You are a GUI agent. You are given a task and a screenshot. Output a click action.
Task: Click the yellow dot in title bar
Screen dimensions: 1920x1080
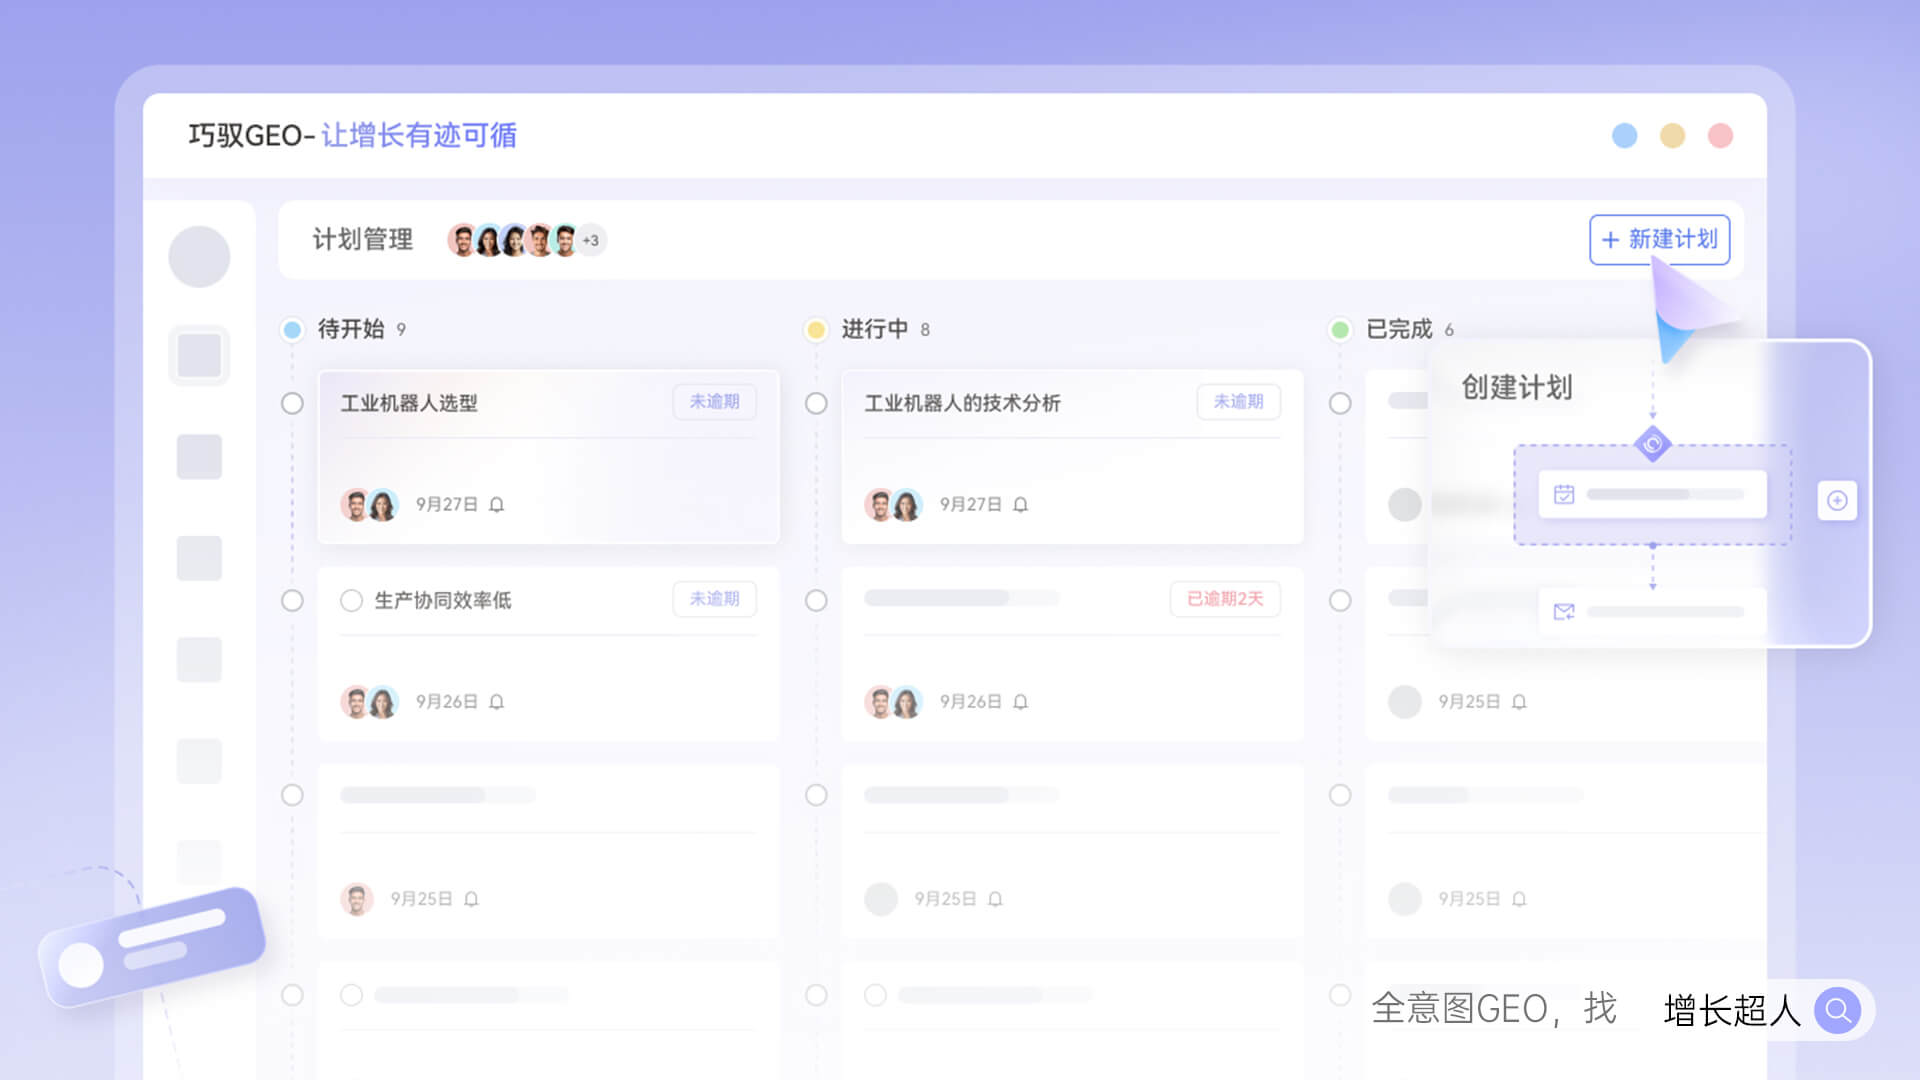[x=1672, y=136]
